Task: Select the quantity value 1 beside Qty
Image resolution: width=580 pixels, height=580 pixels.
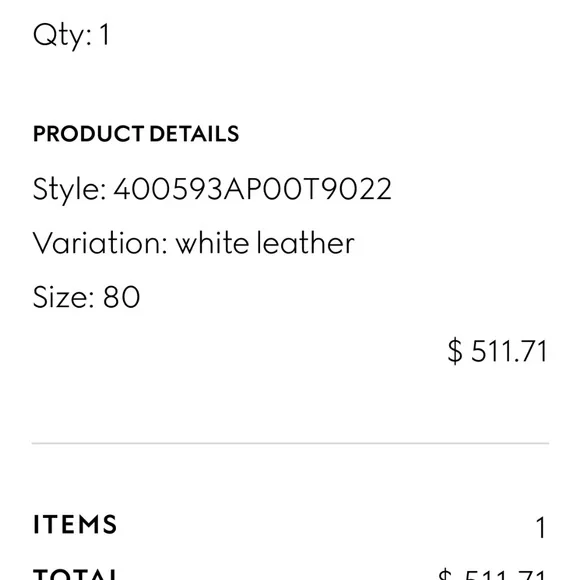Action: click(x=104, y=35)
